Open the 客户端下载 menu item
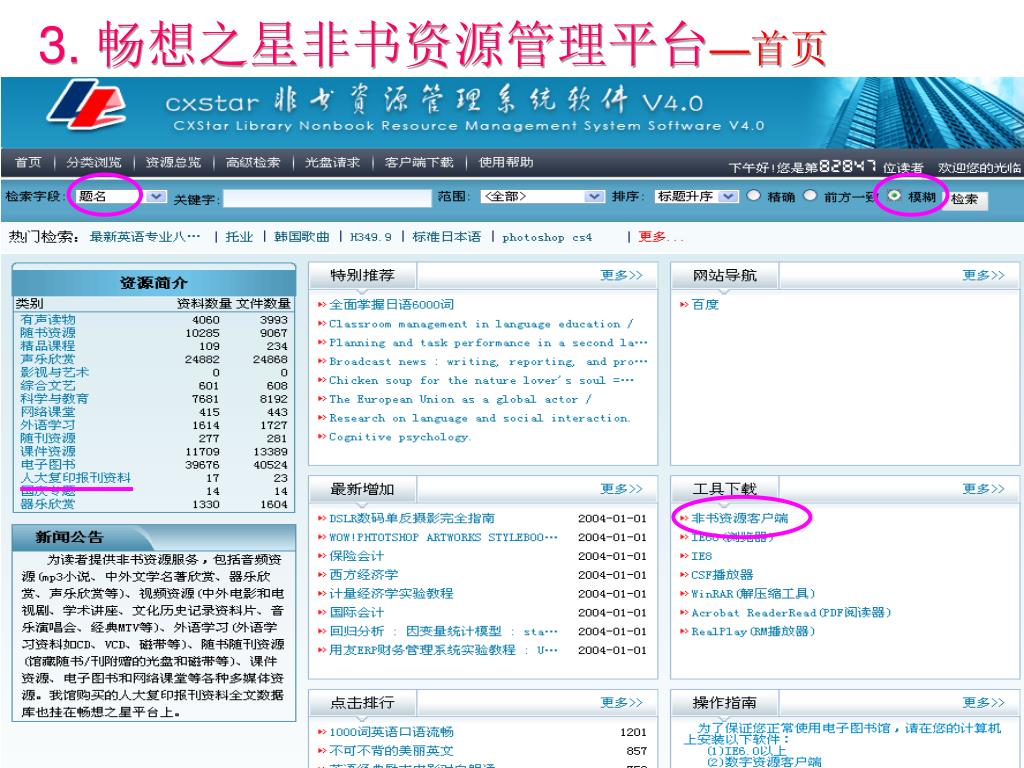The image size is (1024, 768). pos(419,163)
